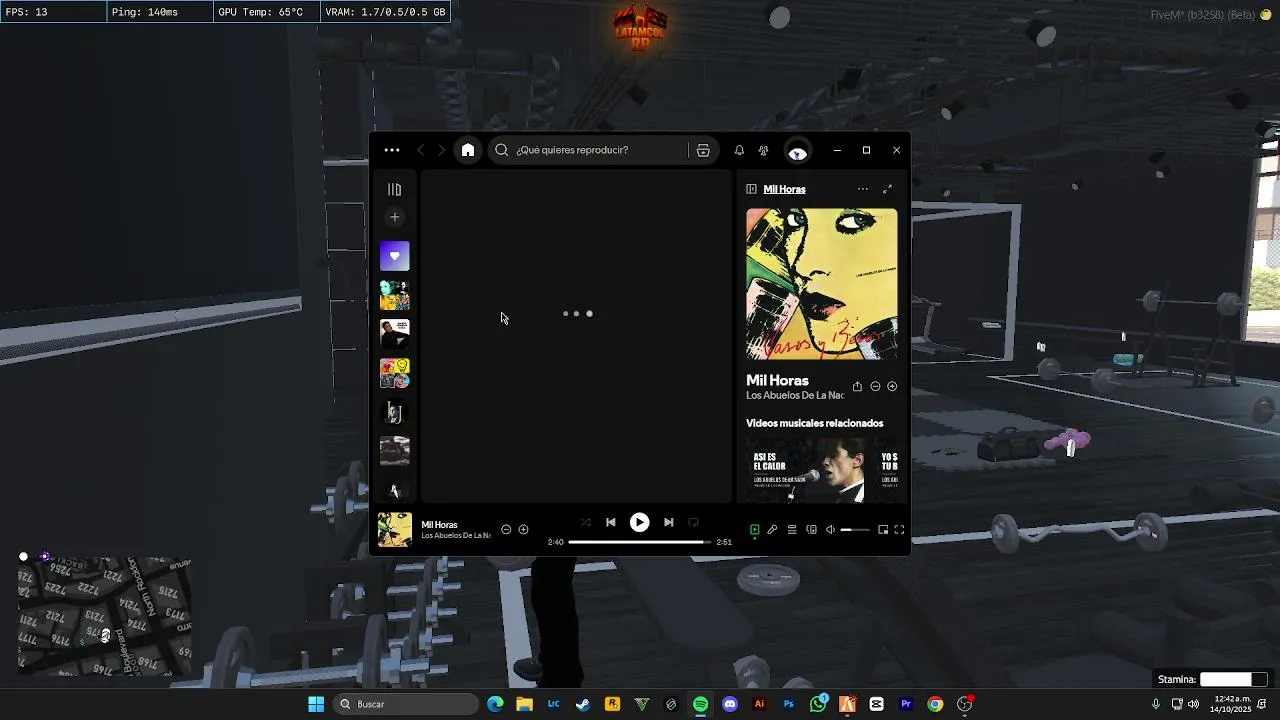This screenshot has width=1280, height=720.
Task: Open more options in Now Playing panel
Action: (862, 189)
